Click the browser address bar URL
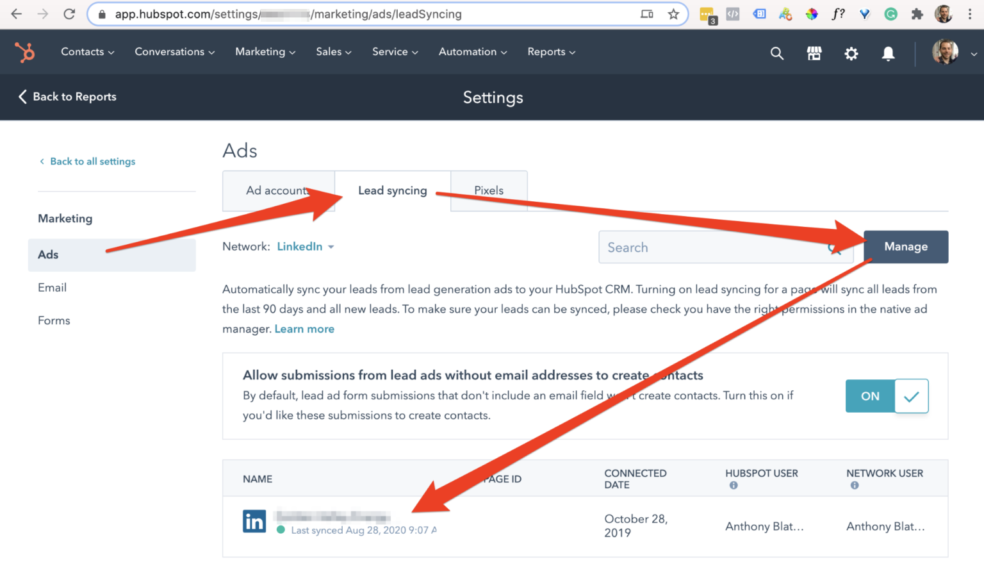The width and height of the screenshot is (984, 571). pyautogui.click(x=288, y=14)
